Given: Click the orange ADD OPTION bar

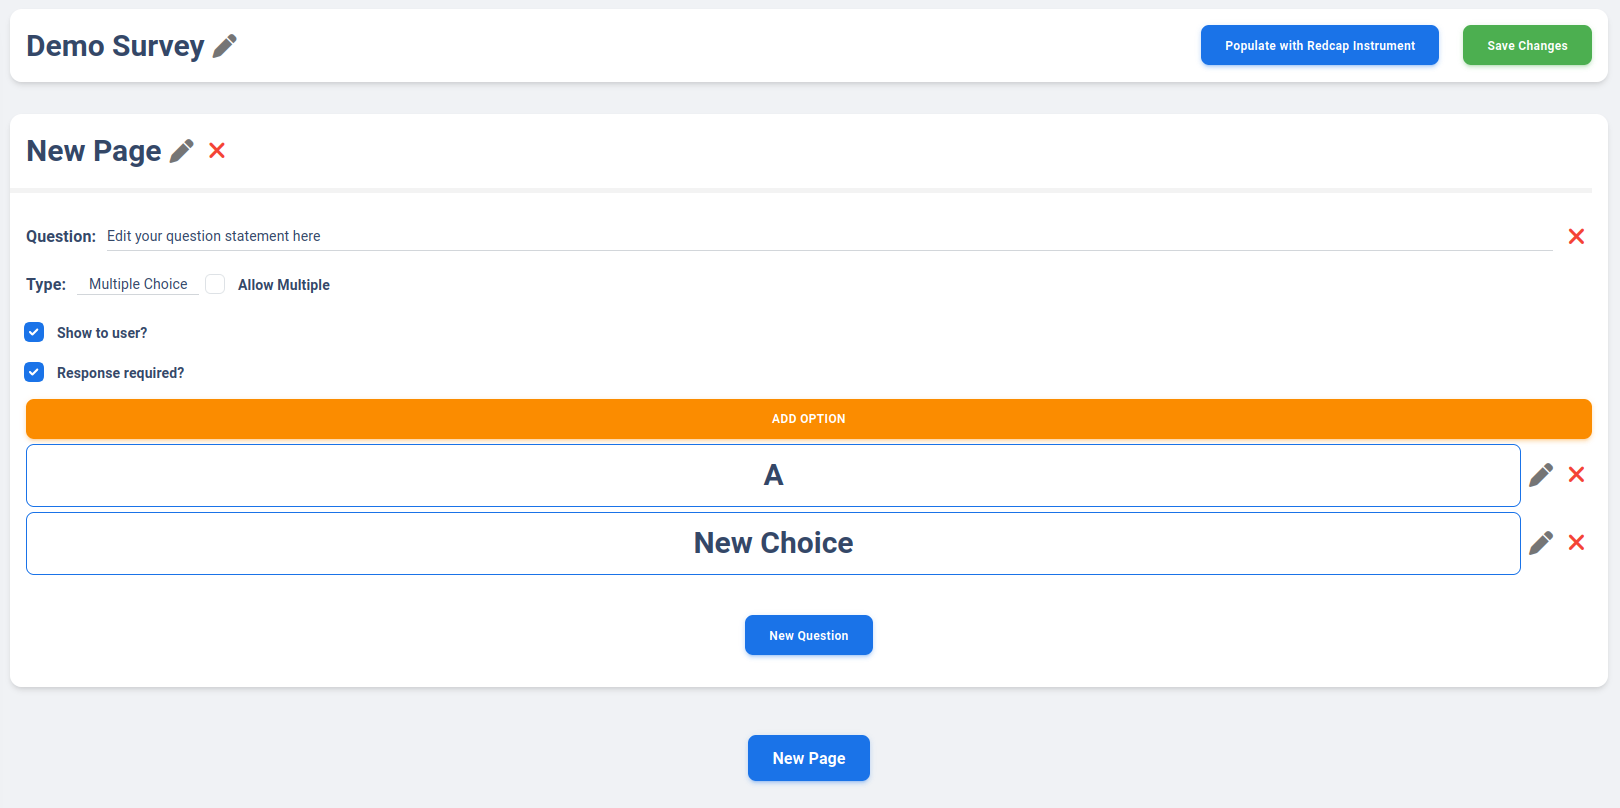Looking at the screenshot, I should click(x=808, y=419).
